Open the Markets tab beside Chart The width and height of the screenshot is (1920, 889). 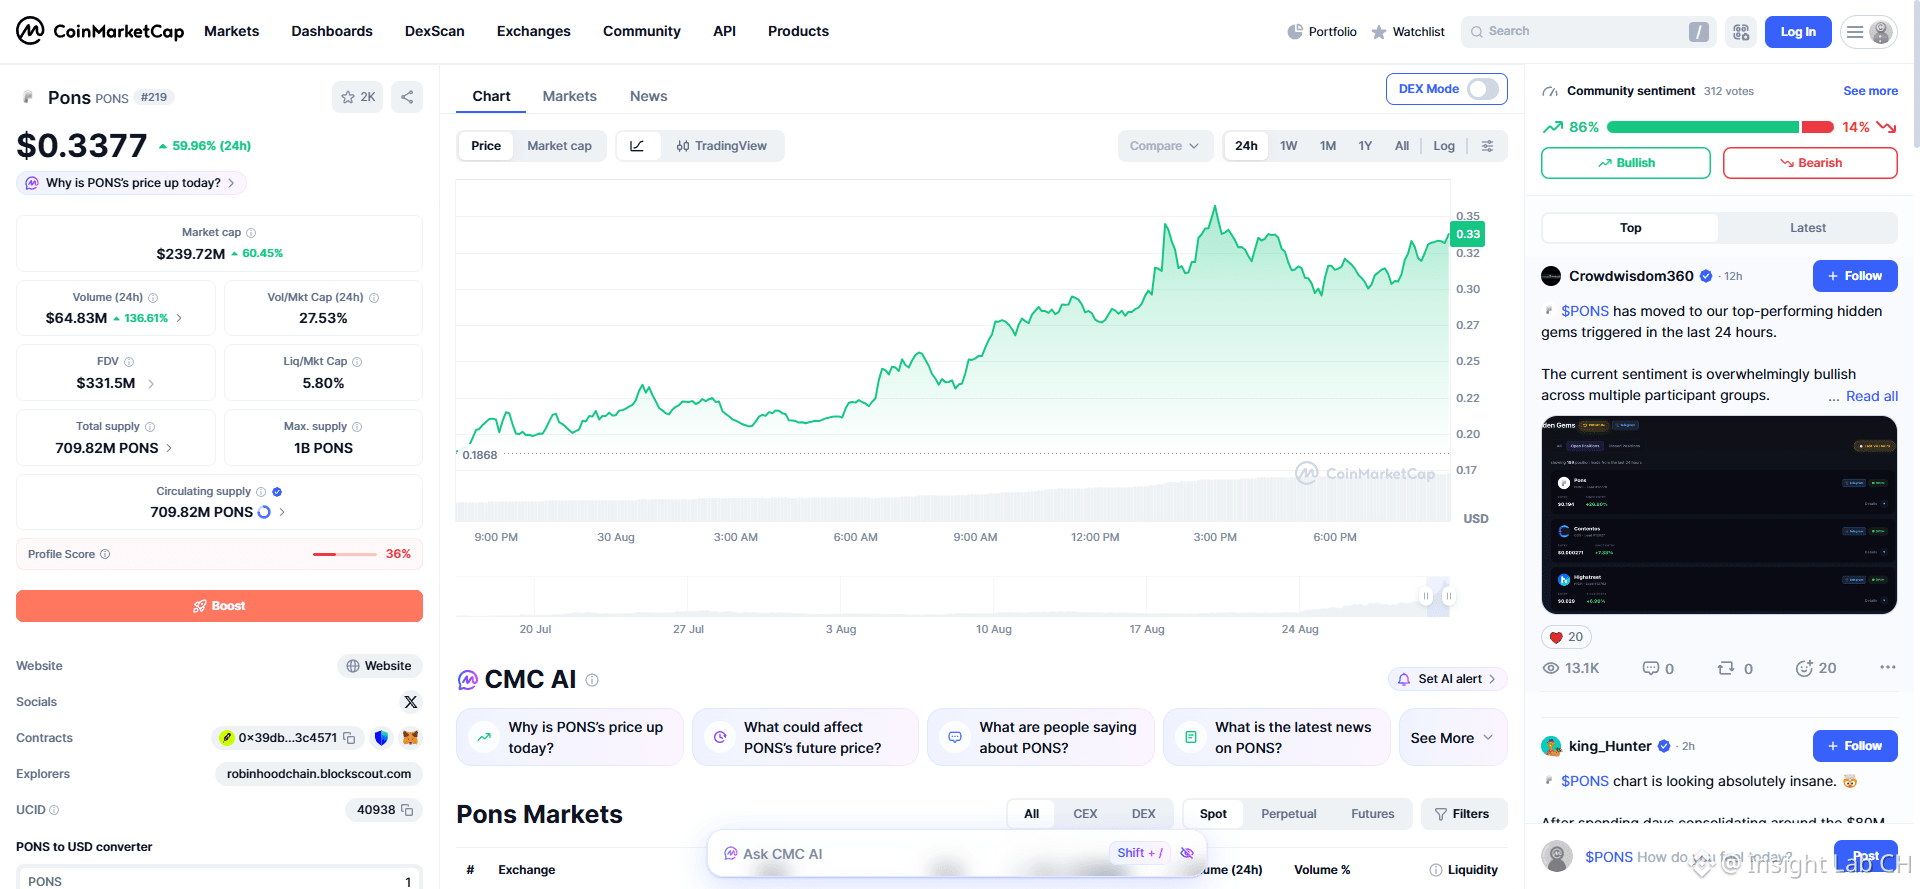pyautogui.click(x=570, y=96)
